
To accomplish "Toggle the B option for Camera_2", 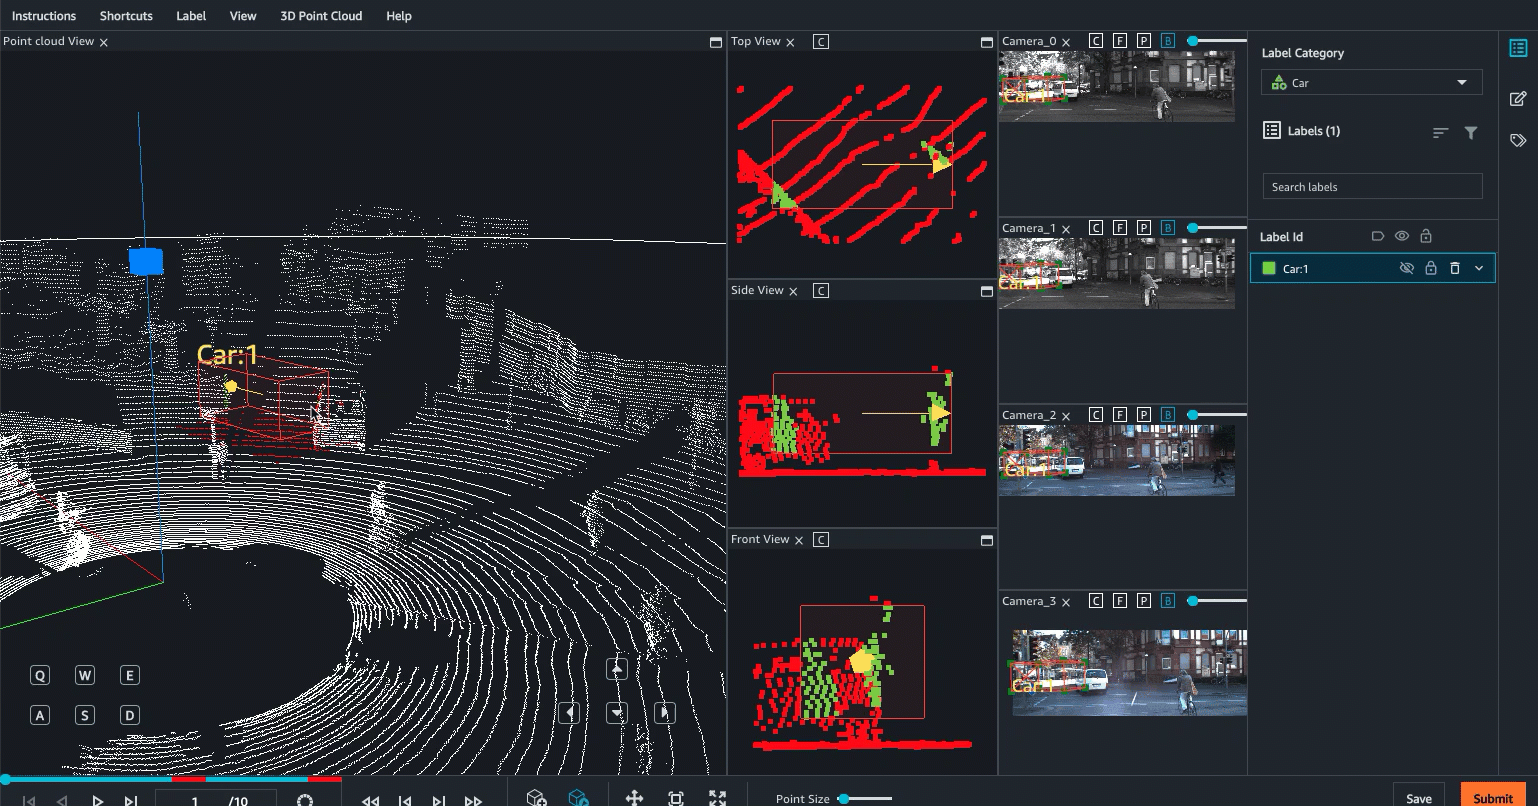I will (1168, 415).
